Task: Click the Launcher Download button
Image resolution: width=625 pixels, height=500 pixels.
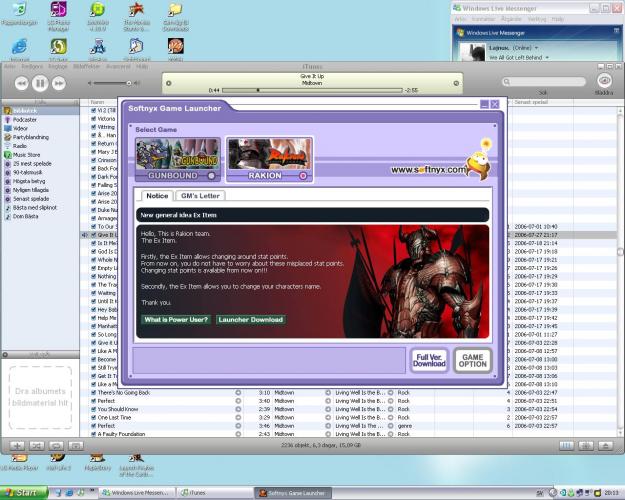Action: click(x=251, y=320)
